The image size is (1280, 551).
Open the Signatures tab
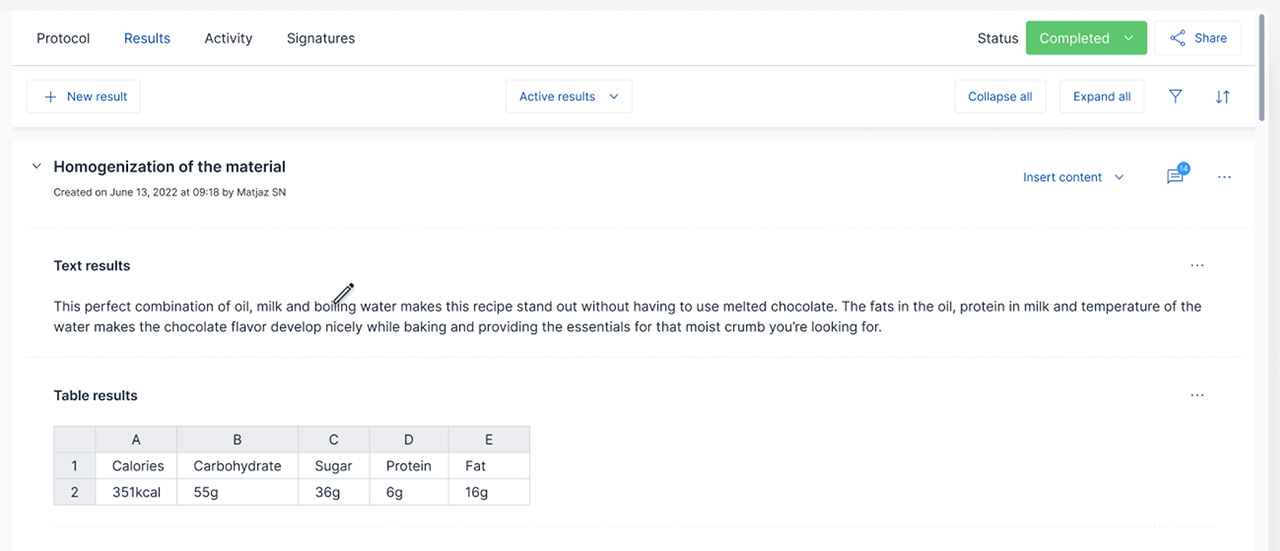tap(320, 38)
